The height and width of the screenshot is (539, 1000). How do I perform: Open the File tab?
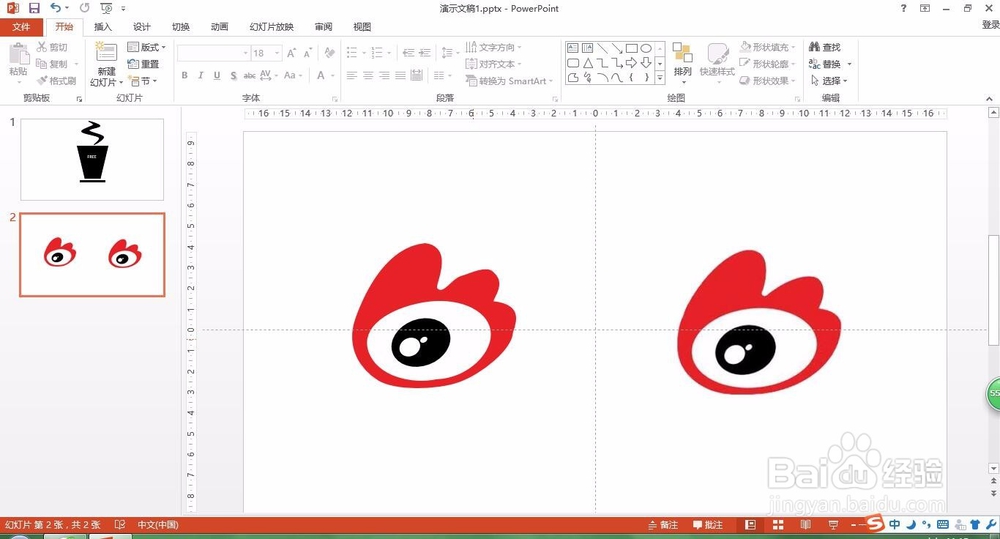(21, 27)
